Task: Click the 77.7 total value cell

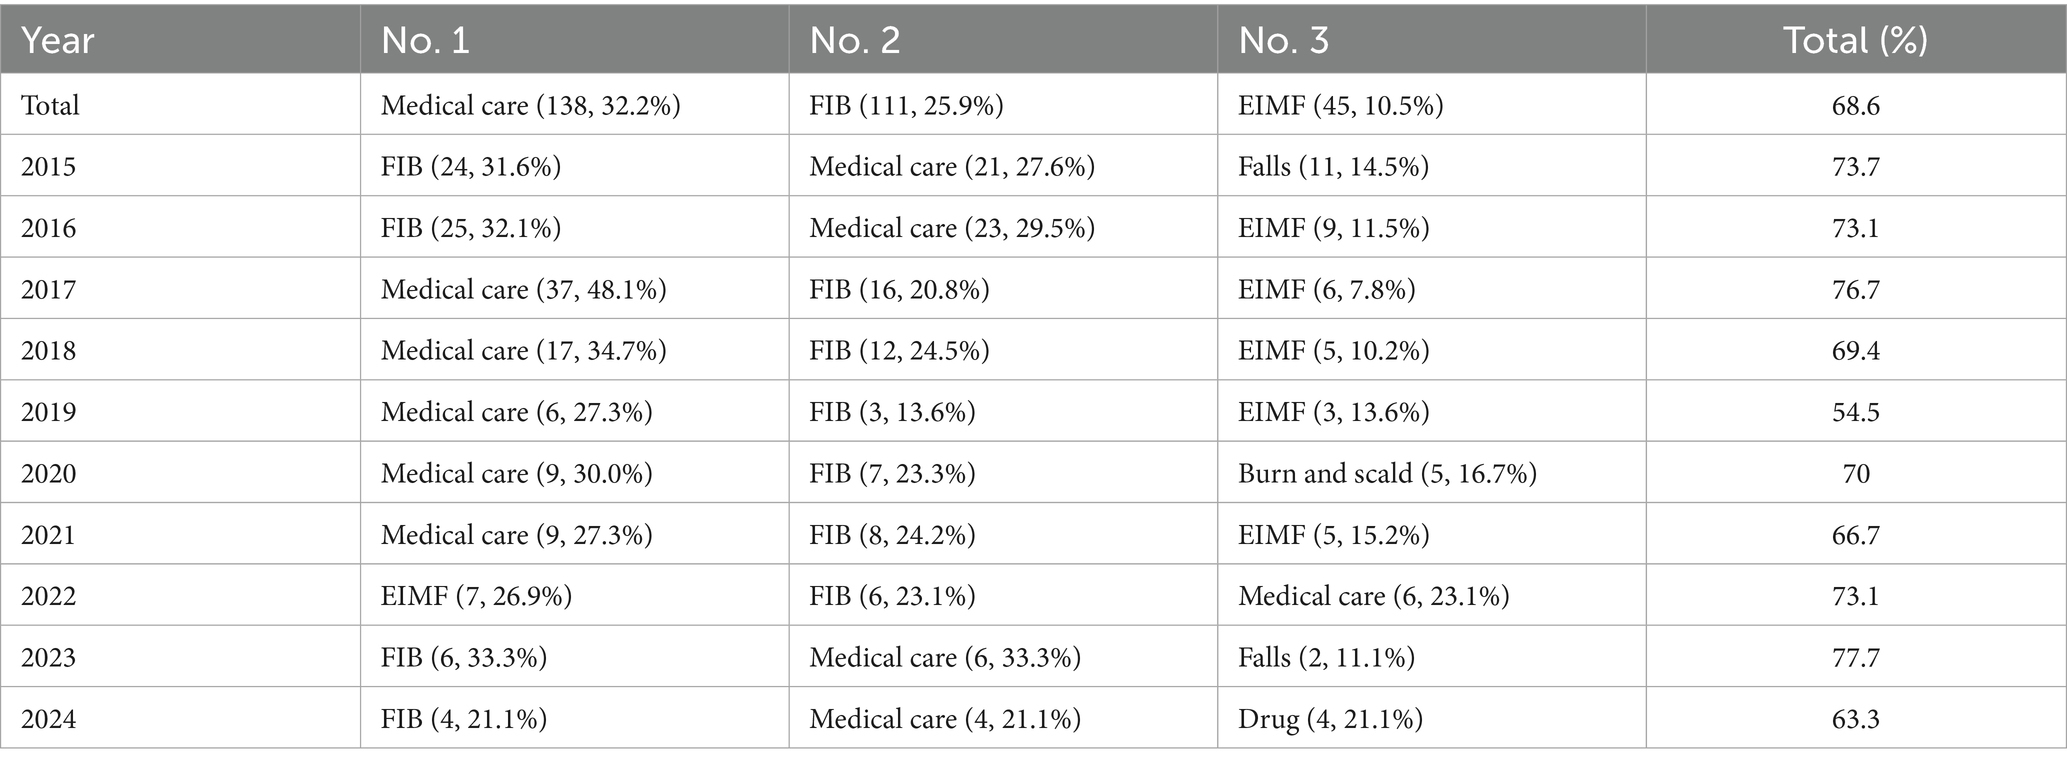Action: click(1855, 657)
